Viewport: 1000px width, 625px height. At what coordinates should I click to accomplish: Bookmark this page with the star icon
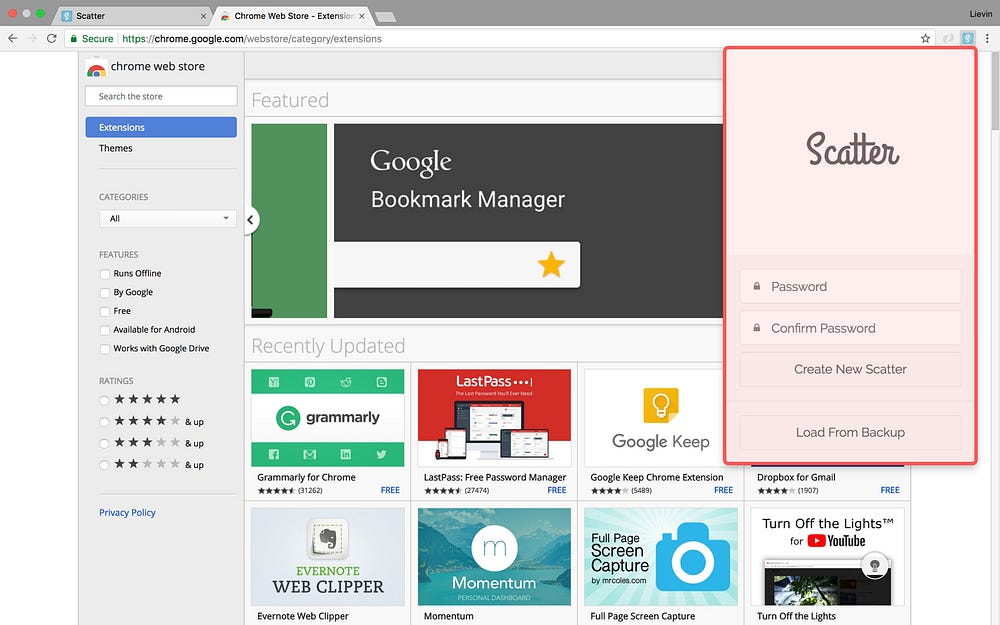click(925, 38)
